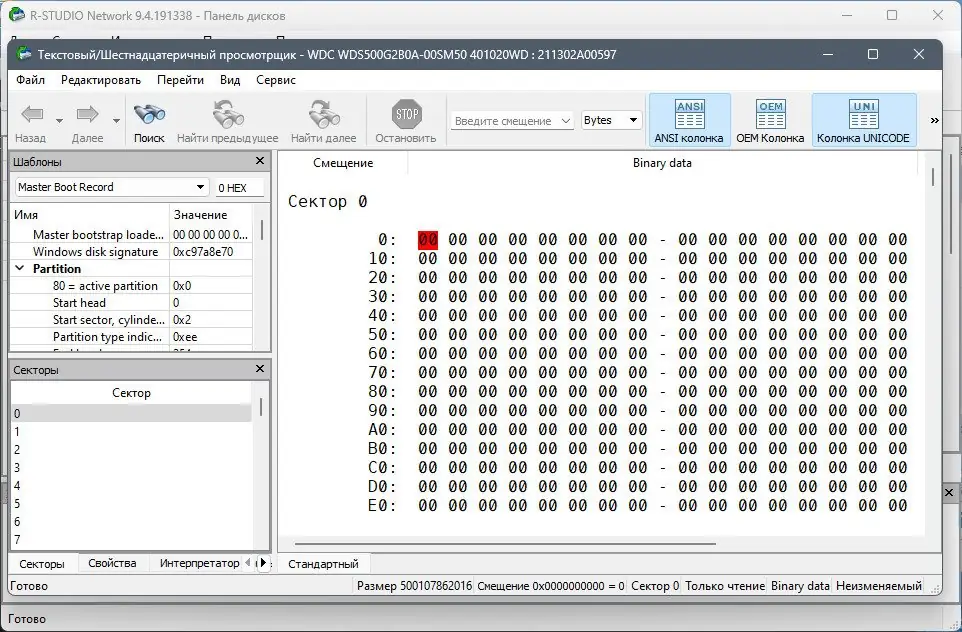This screenshot has width=962, height=632.
Task: Click the hex view horizontal scrollbar
Action: pyautogui.click(x=504, y=544)
